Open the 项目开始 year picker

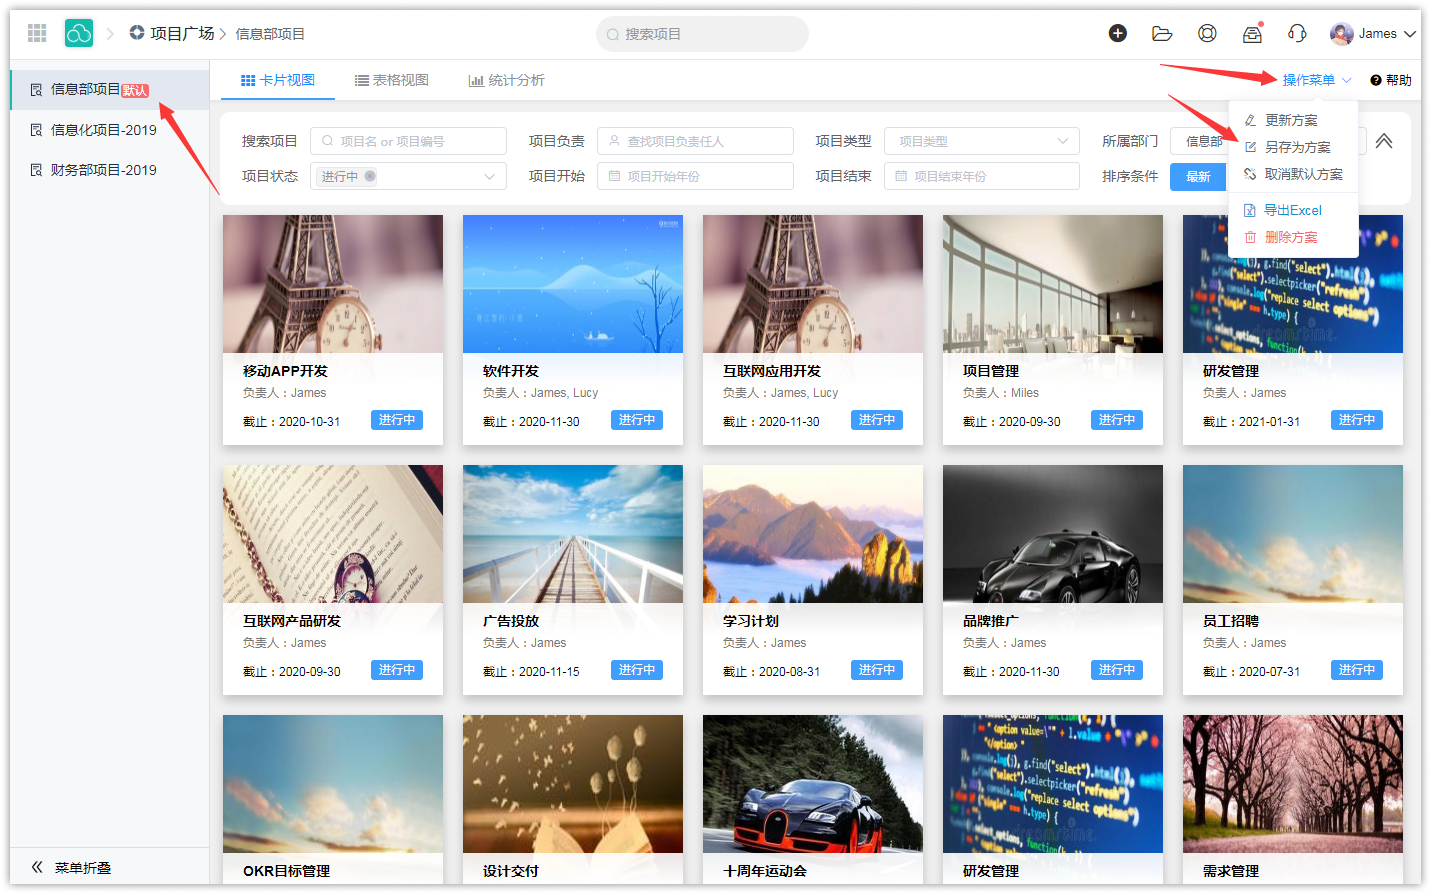click(x=695, y=176)
